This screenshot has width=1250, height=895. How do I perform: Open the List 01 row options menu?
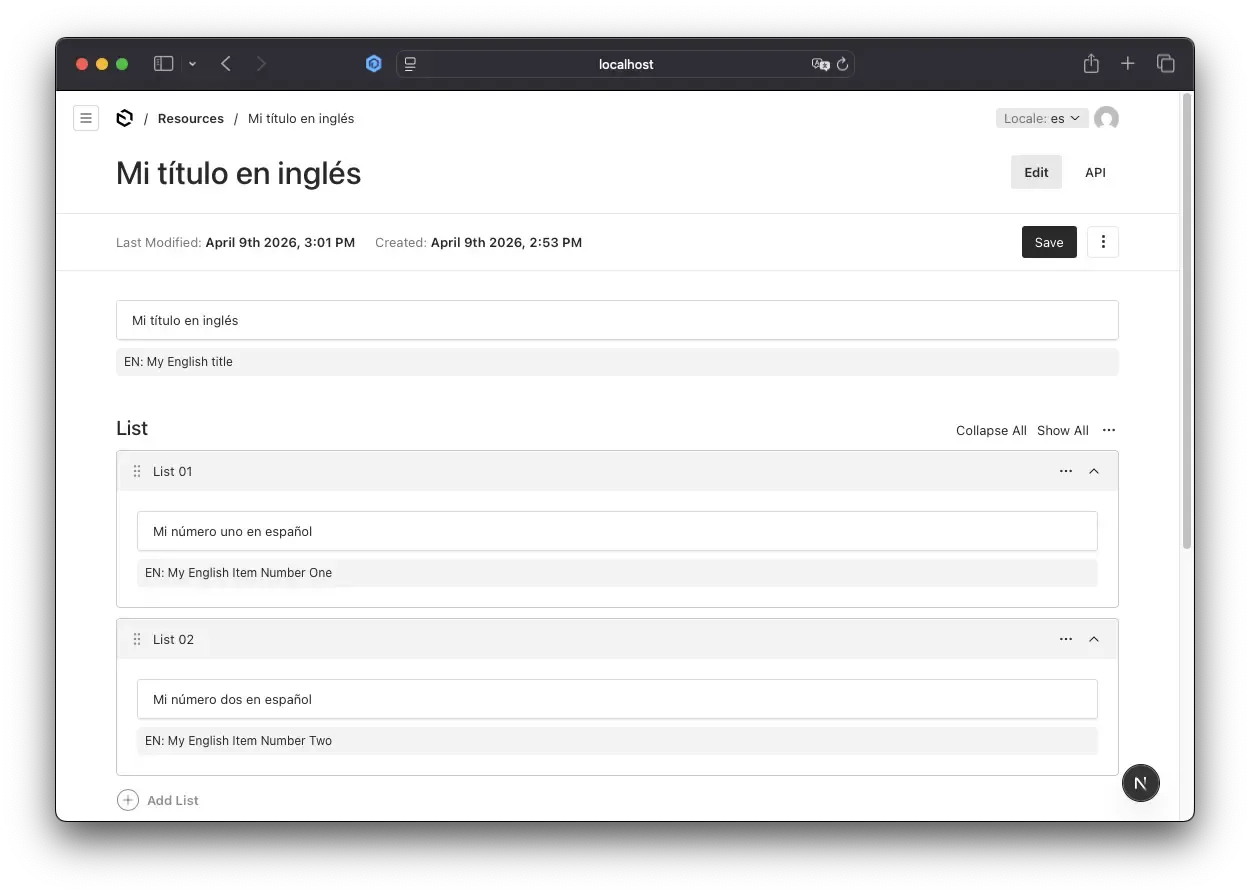click(x=1065, y=471)
